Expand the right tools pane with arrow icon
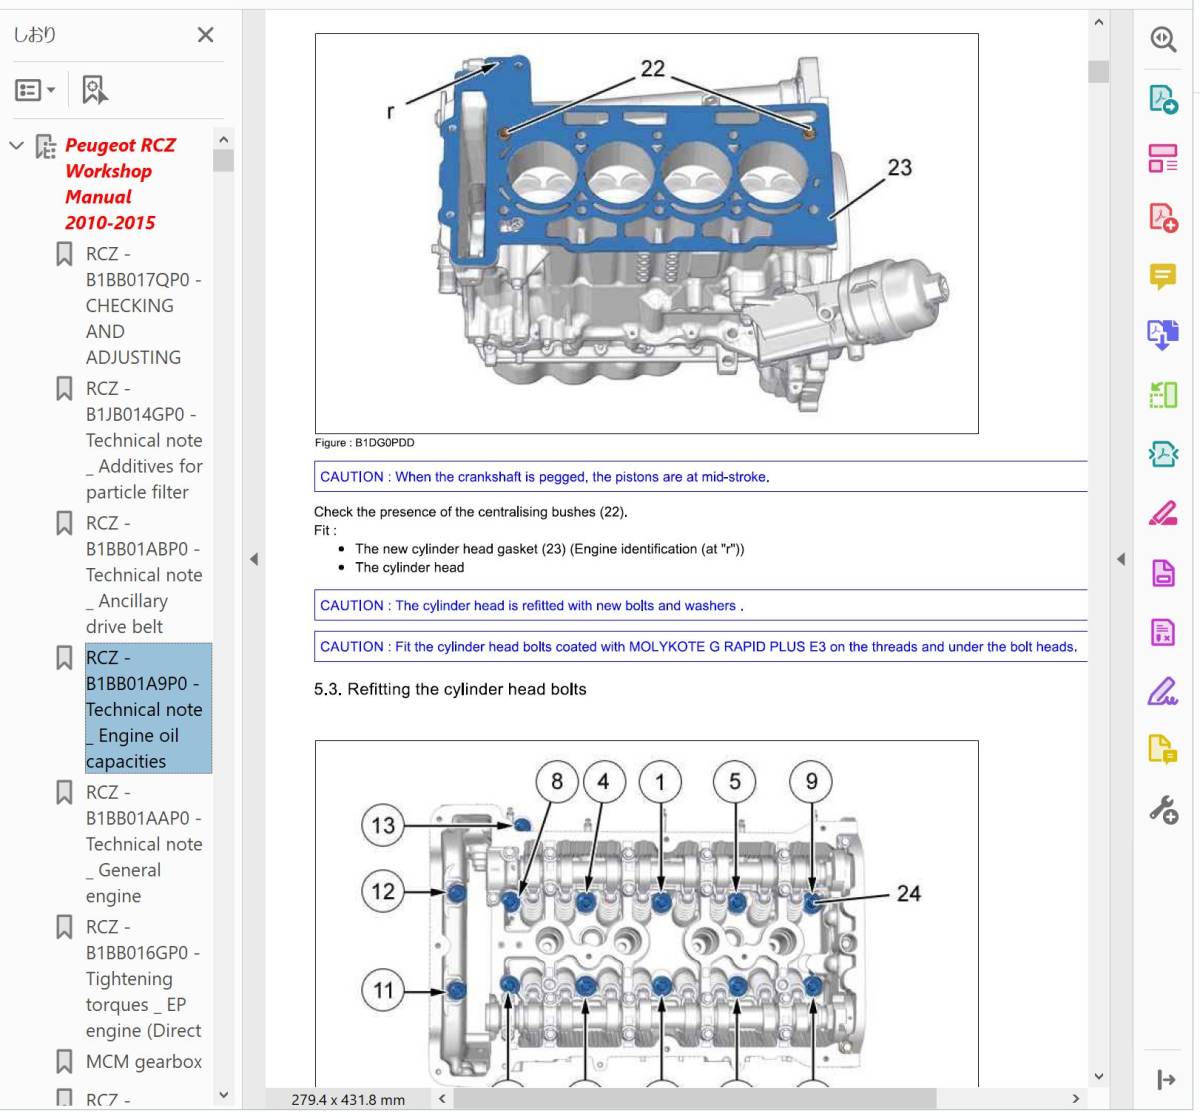The height and width of the screenshot is (1119, 1200). coord(1165,1079)
